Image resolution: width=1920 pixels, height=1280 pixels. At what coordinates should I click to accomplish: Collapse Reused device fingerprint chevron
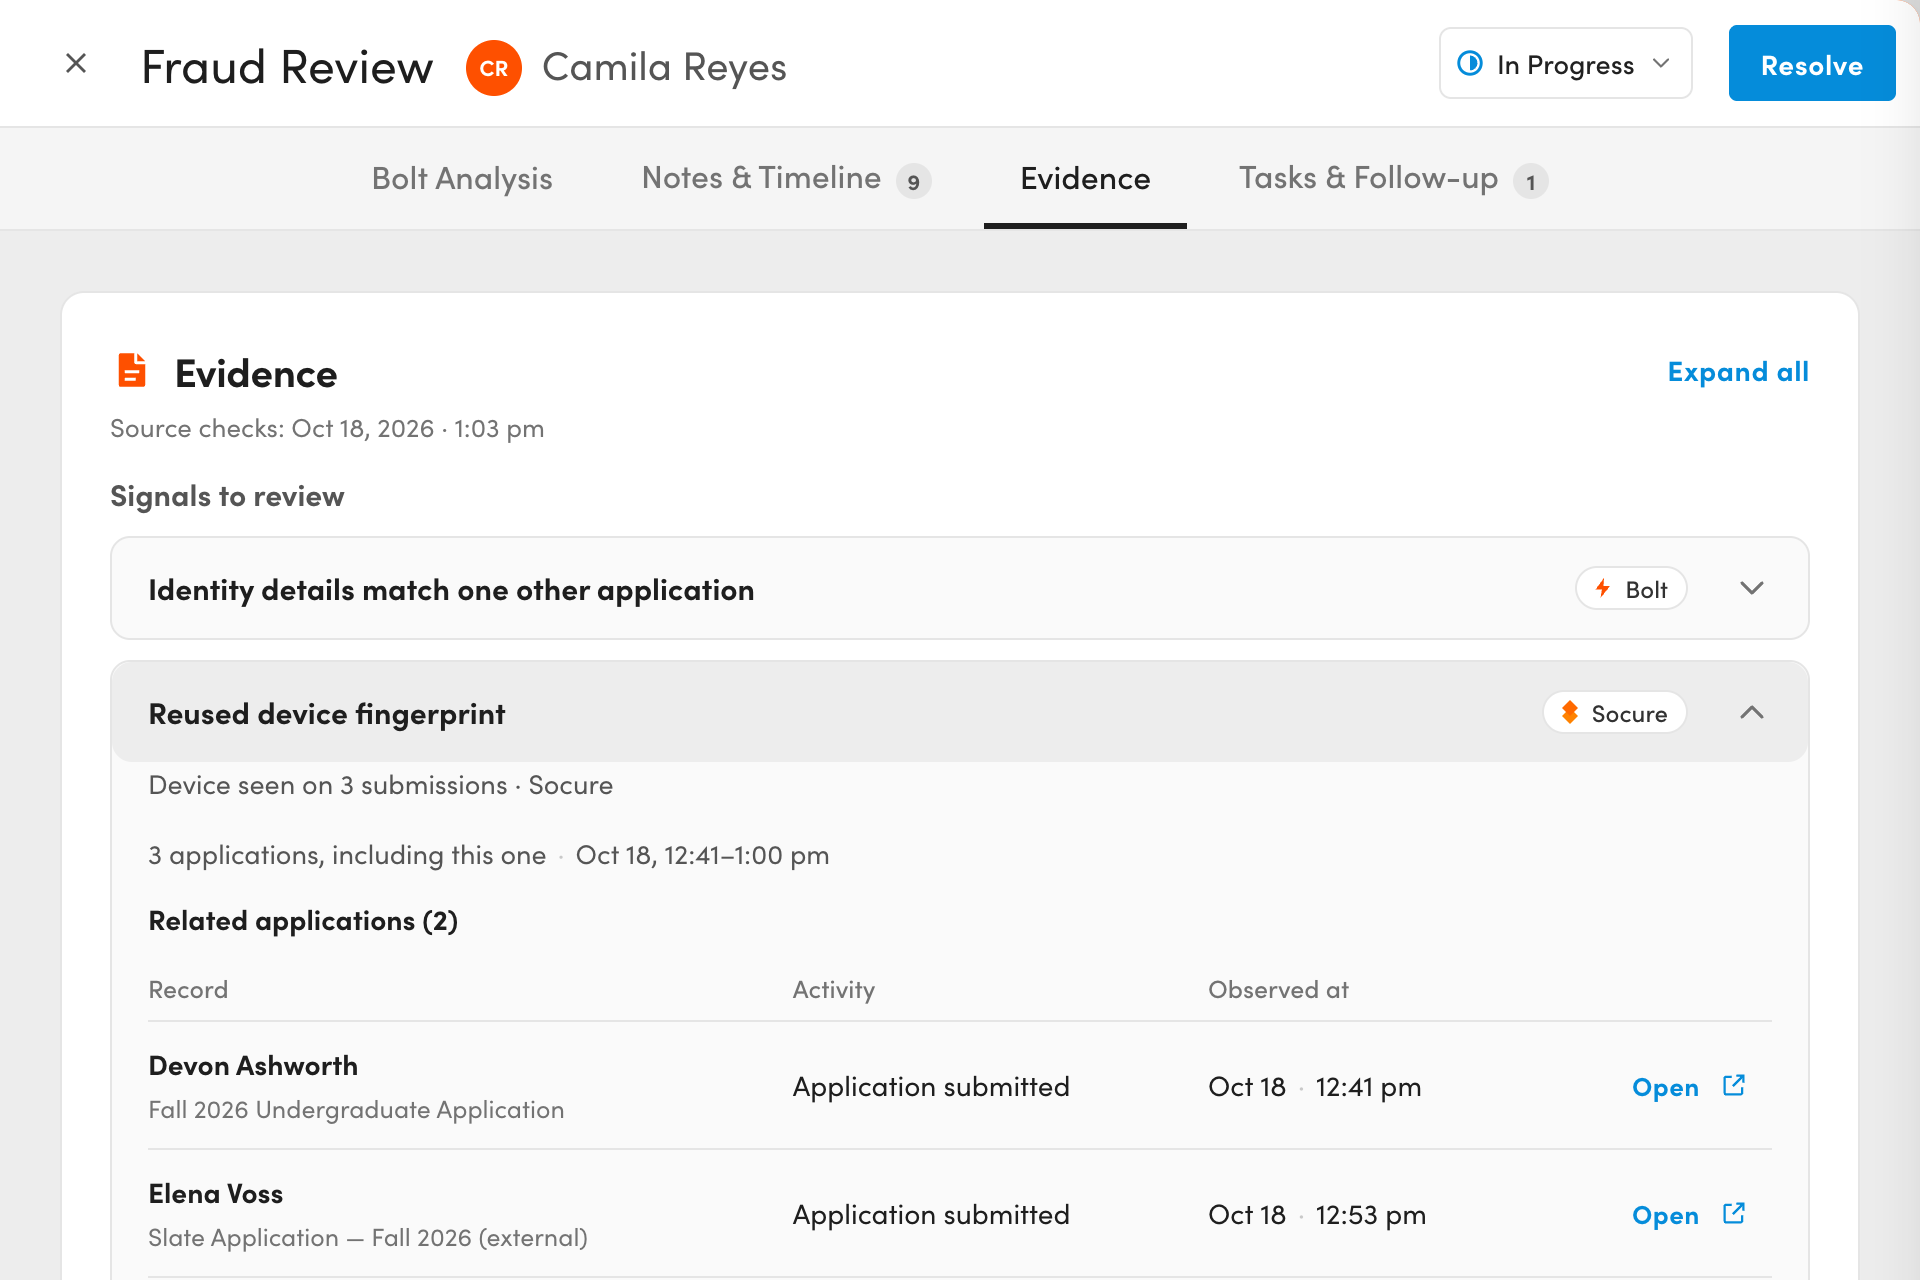(x=1752, y=712)
